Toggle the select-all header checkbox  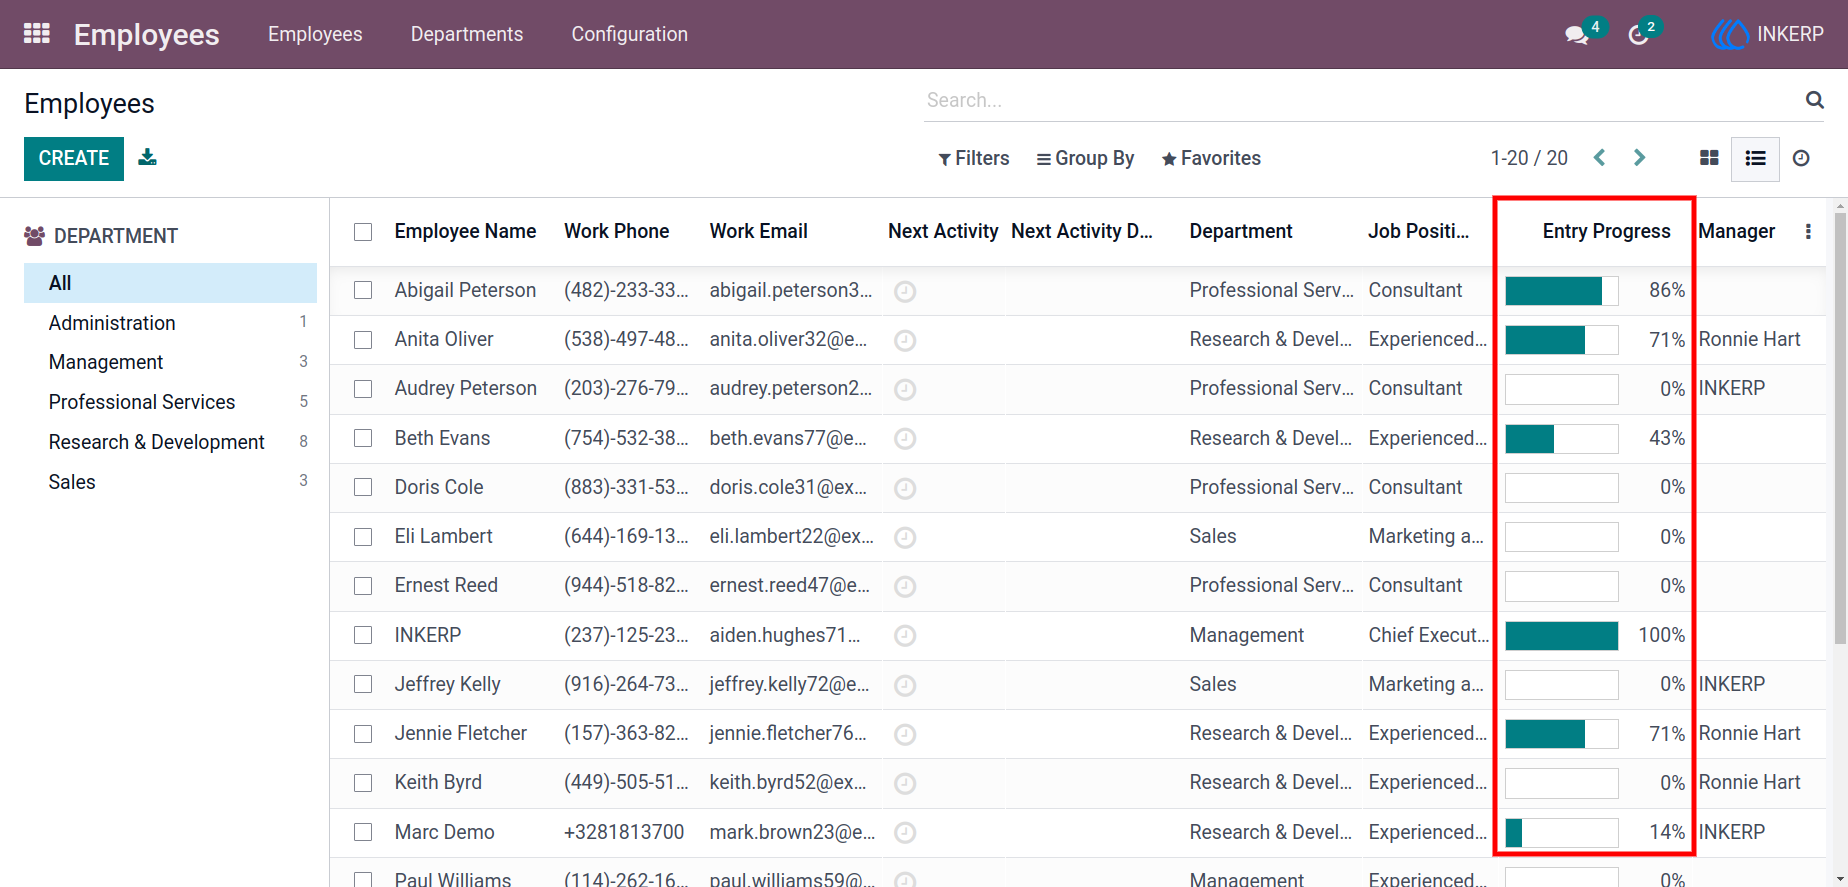tap(363, 232)
